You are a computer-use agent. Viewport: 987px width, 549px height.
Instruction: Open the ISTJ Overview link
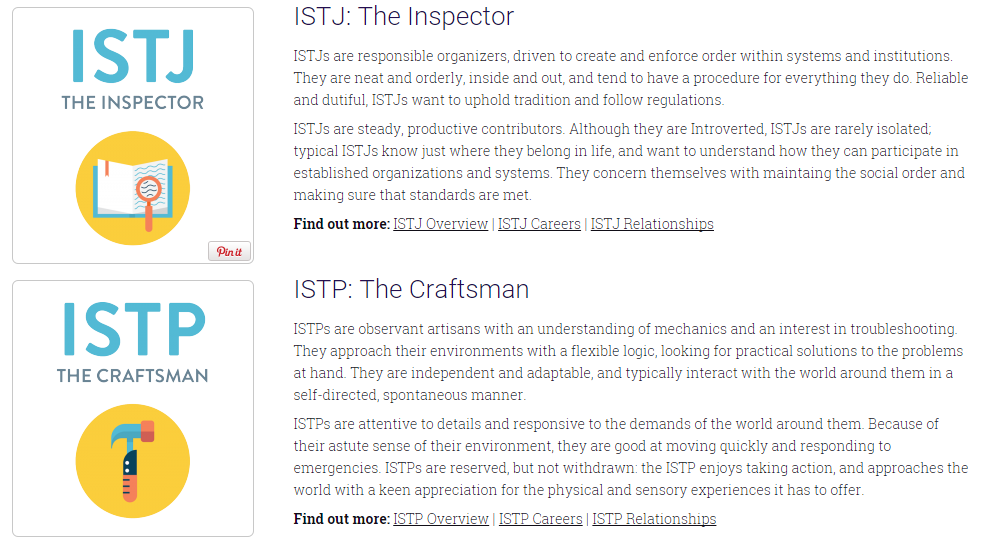pyautogui.click(x=441, y=224)
